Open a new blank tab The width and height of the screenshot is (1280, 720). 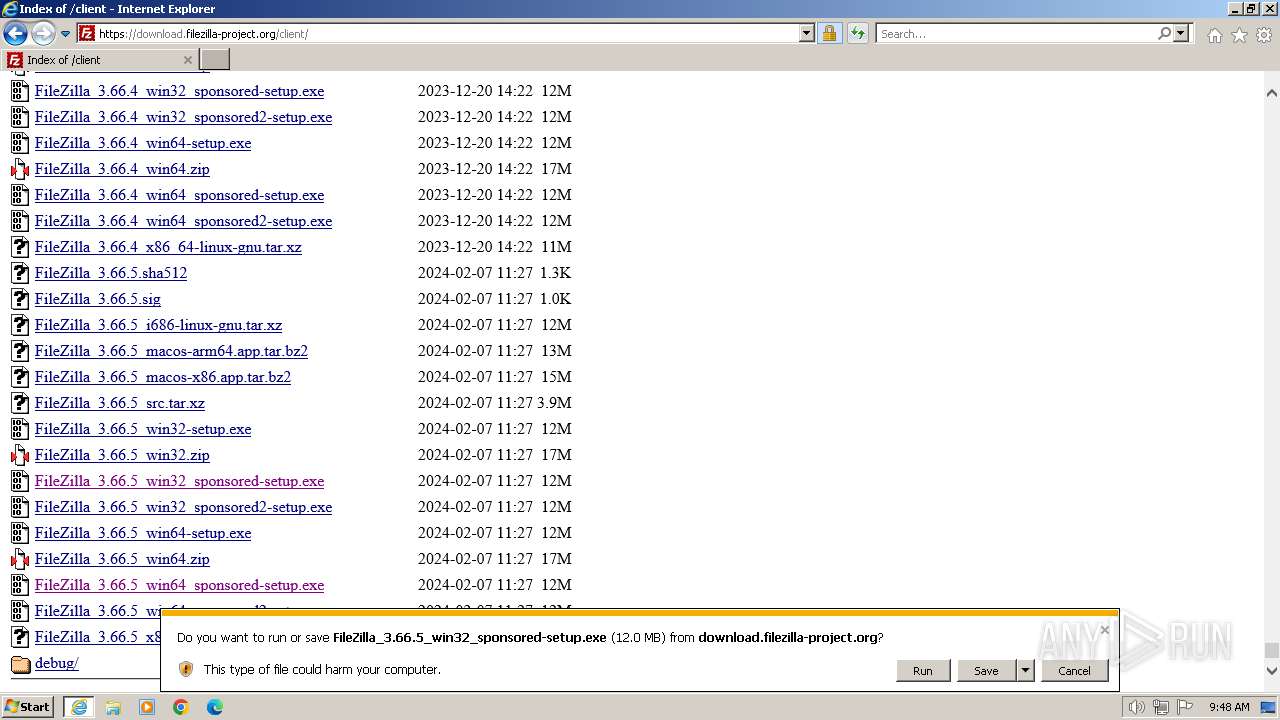[x=215, y=59]
